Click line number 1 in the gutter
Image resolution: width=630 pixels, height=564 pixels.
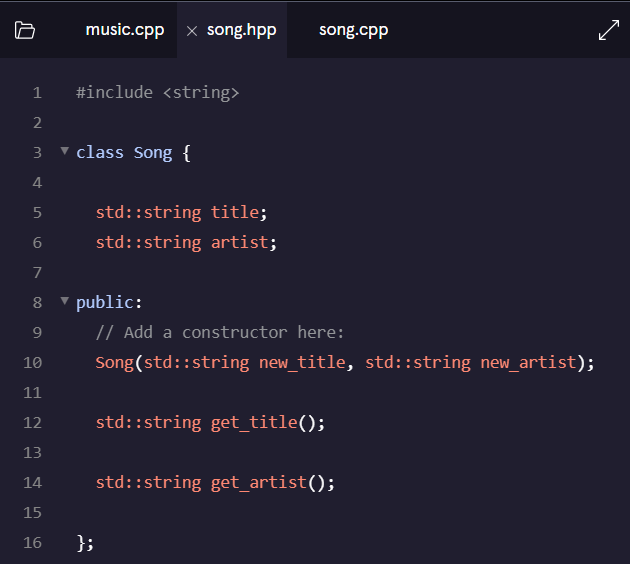(37, 93)
